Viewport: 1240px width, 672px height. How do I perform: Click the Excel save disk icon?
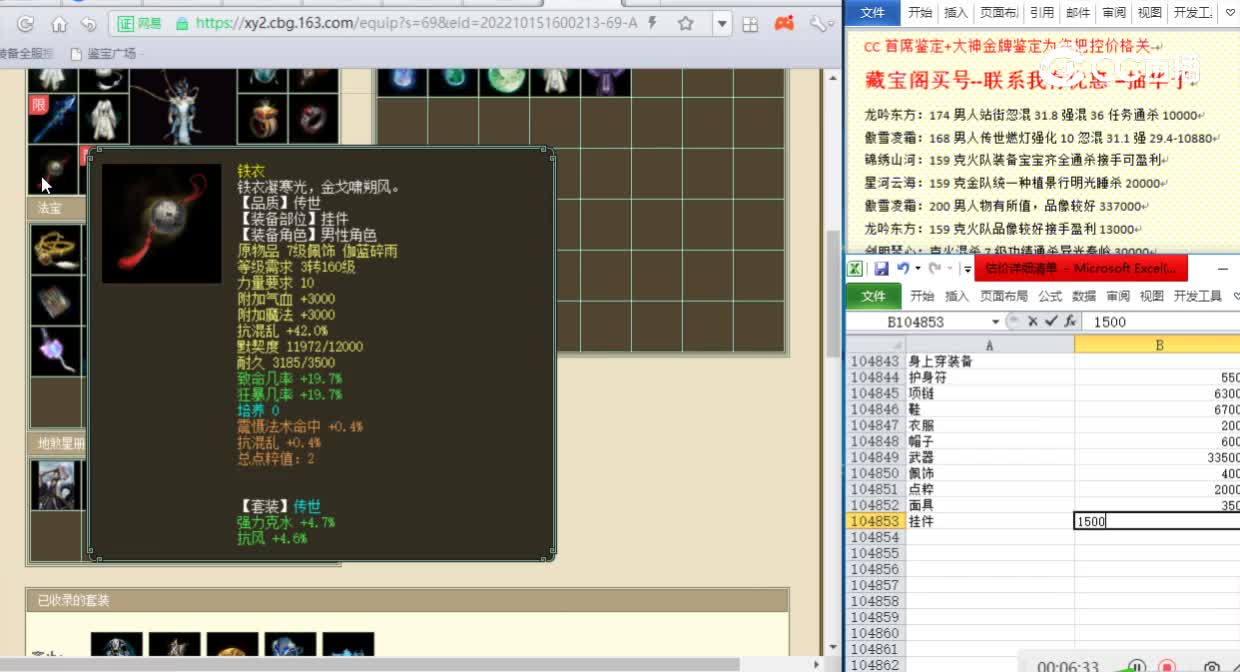click(x=882, y=269)
